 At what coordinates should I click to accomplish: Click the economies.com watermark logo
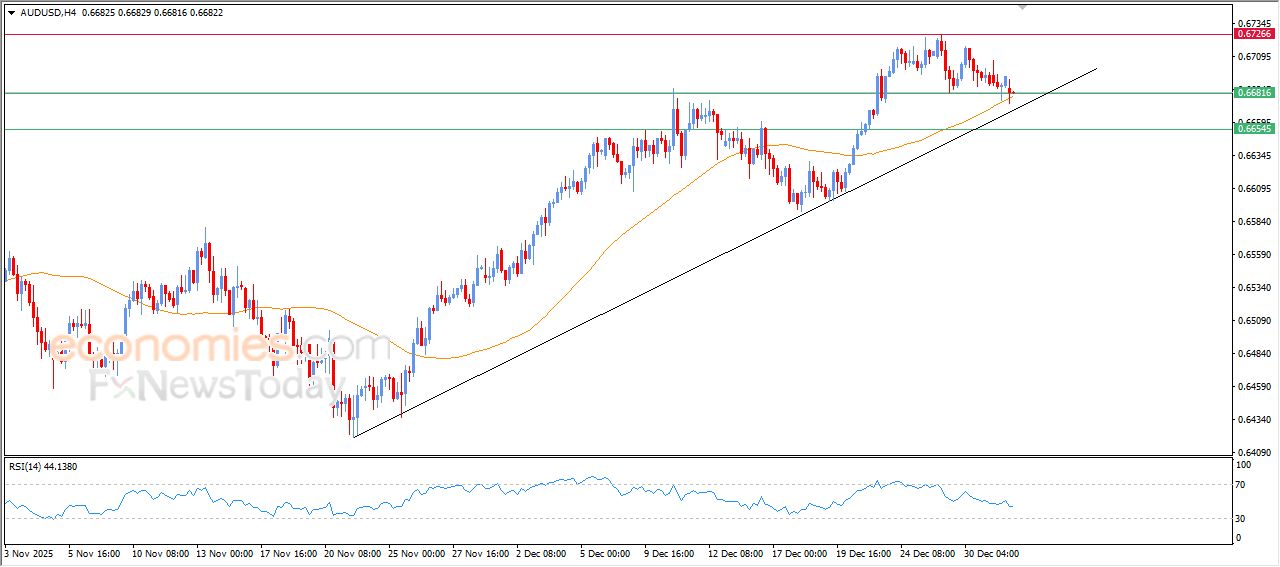[220, 348]
